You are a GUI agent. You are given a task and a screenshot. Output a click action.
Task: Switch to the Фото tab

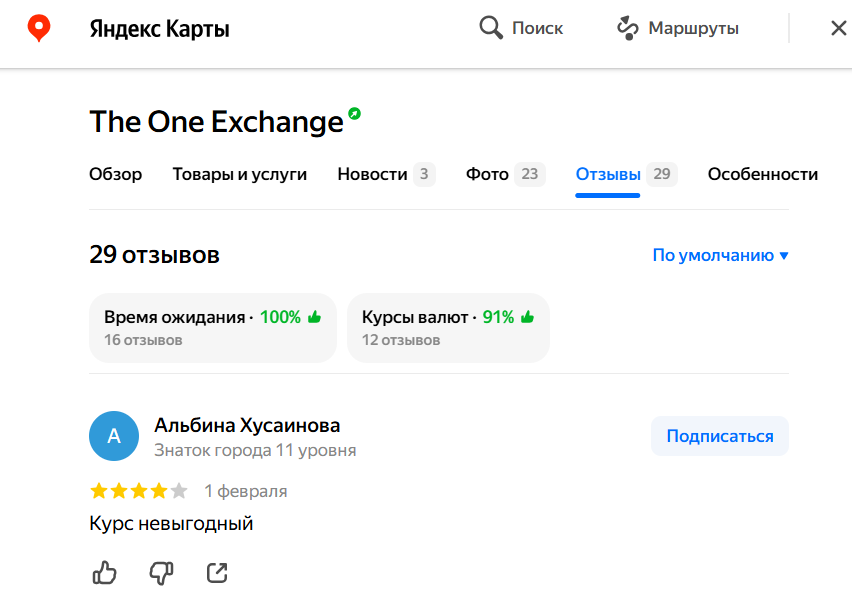505,174
